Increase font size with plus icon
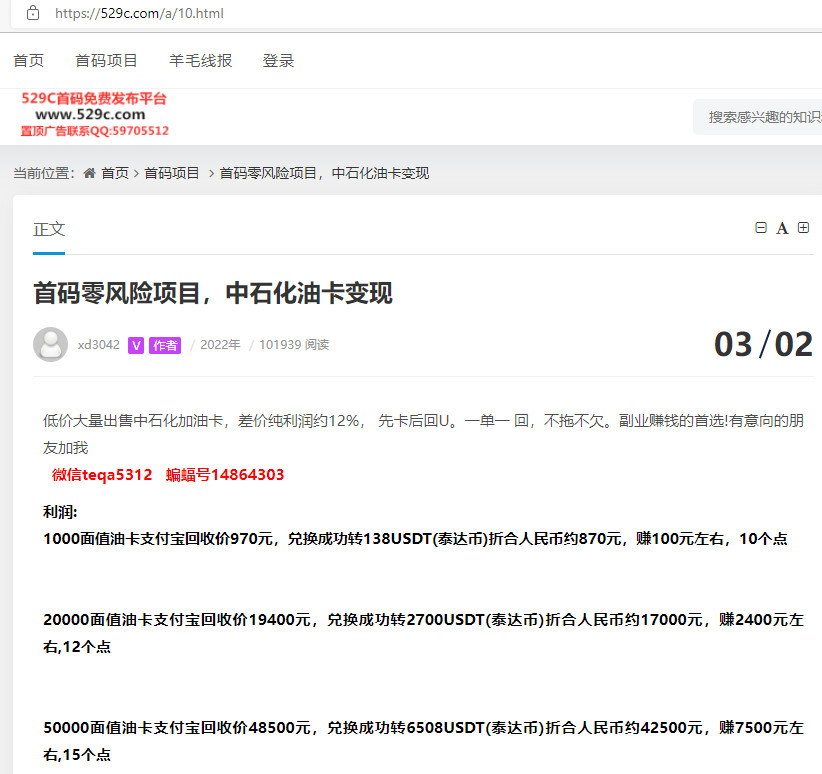822x774 pixels. pyautogui.click(x=803, y=228)
